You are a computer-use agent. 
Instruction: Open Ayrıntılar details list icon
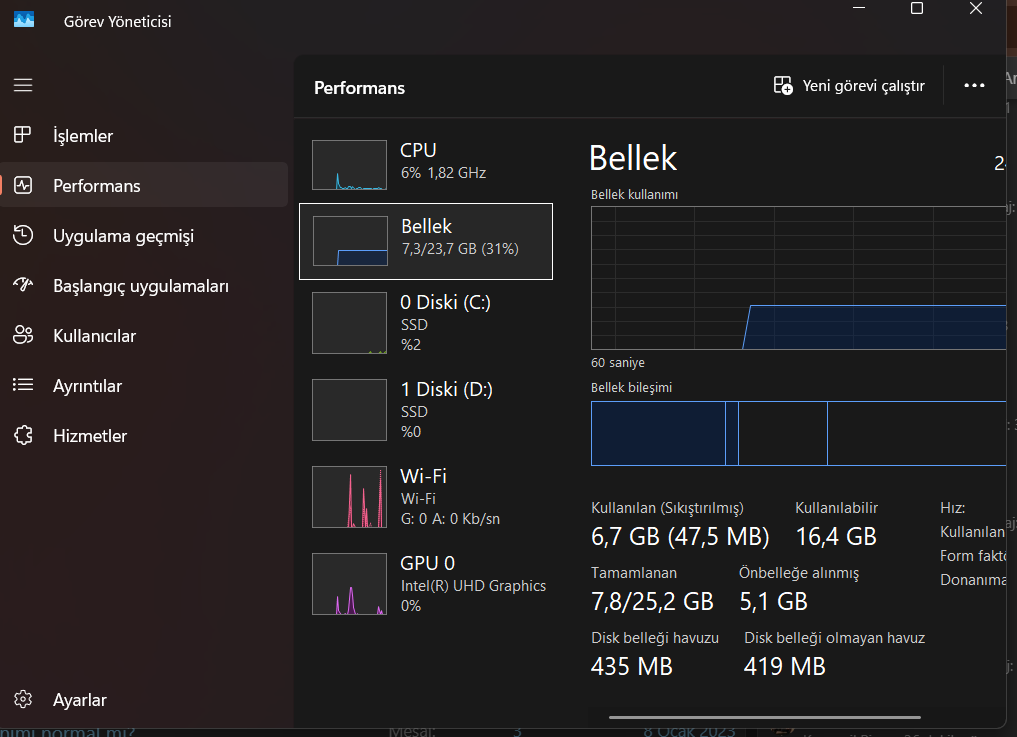[23, 386]
